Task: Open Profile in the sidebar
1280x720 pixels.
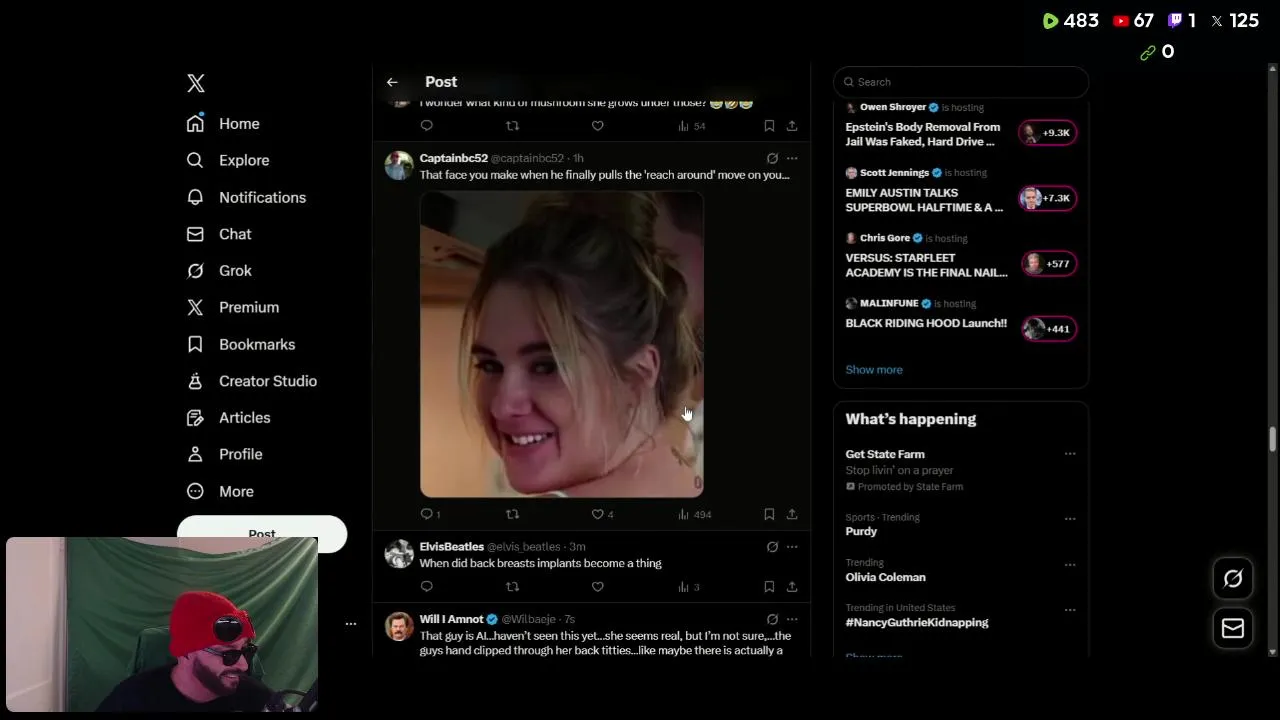Action: (225, 454)
